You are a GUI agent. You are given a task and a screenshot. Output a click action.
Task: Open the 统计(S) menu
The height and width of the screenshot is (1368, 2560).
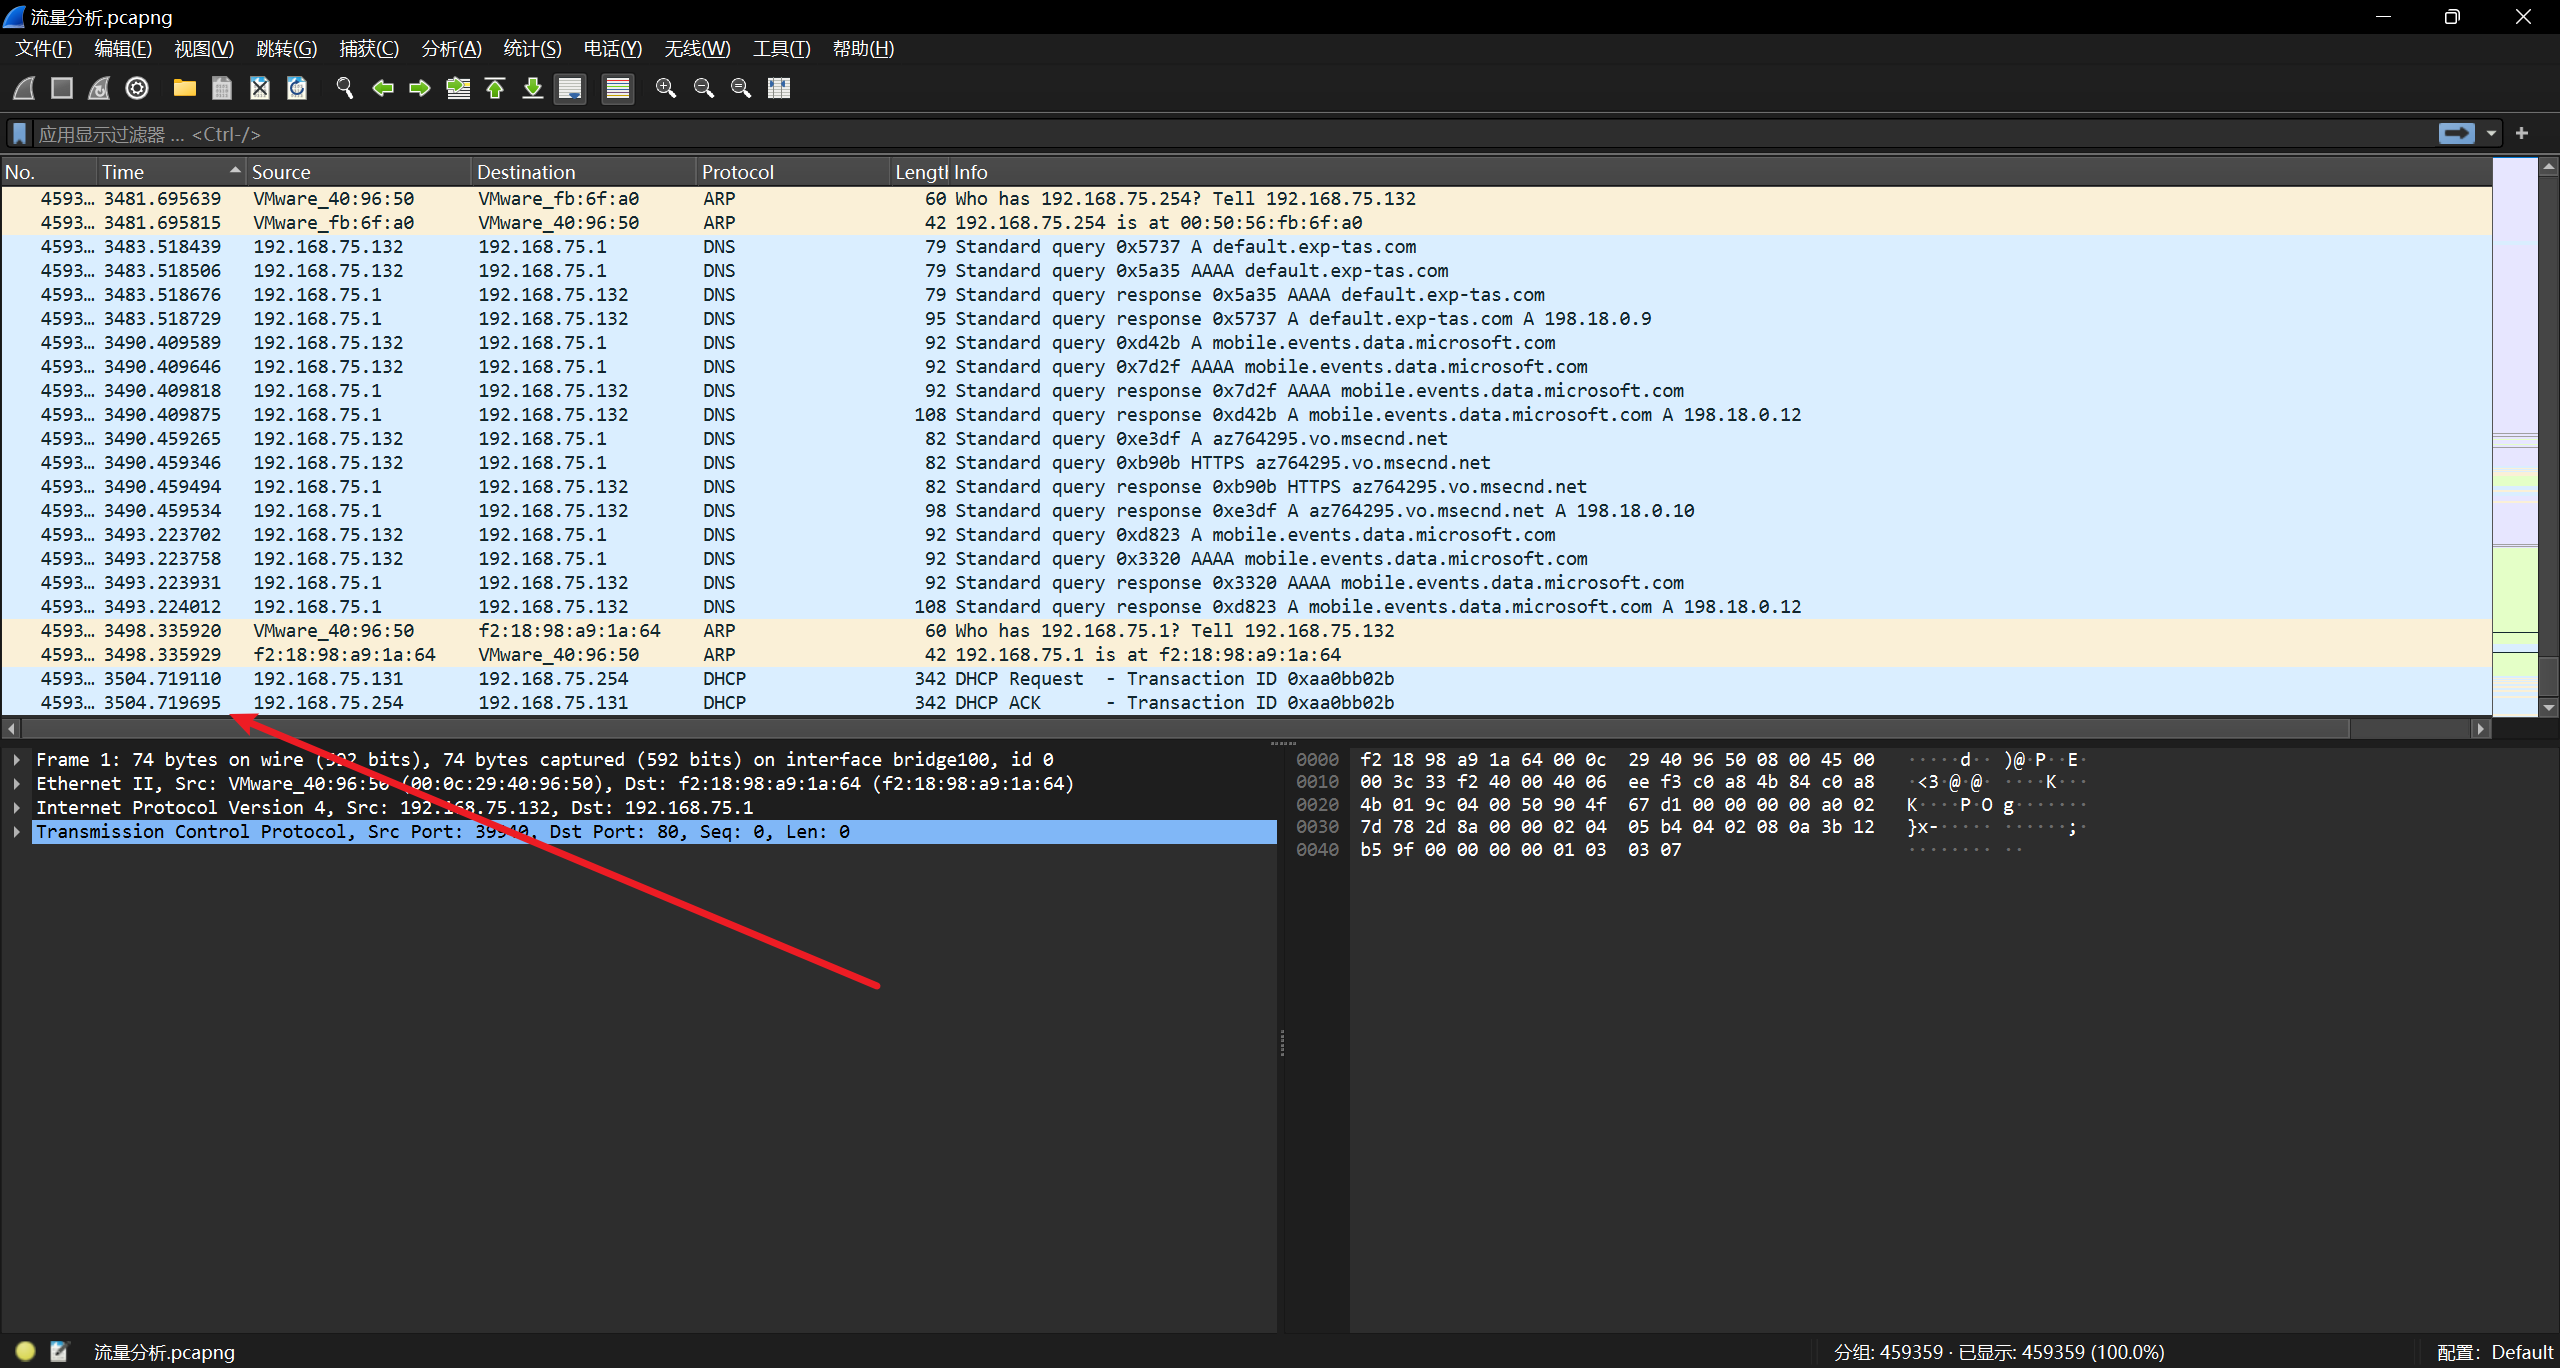532,48
